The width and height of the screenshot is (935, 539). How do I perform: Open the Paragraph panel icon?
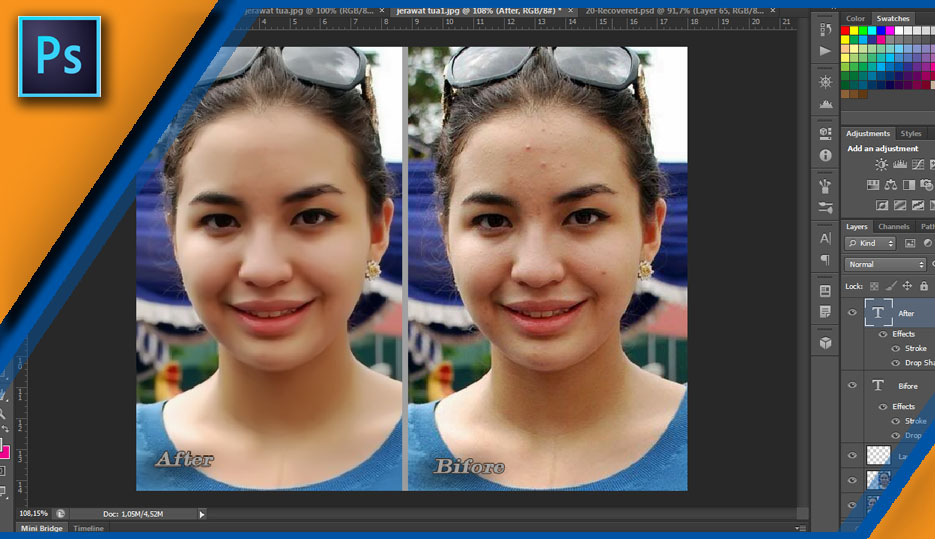[825, 260]
